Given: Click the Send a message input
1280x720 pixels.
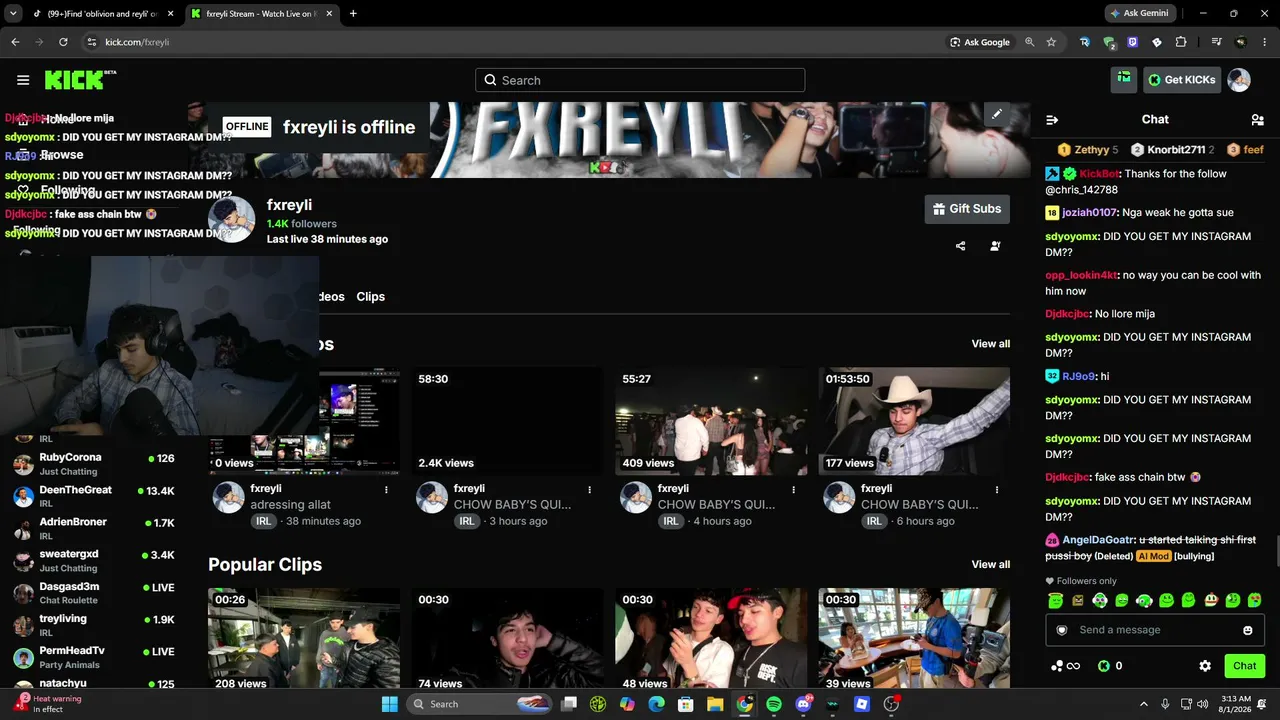Looking at the screenshot, I should pos(1155,630).
